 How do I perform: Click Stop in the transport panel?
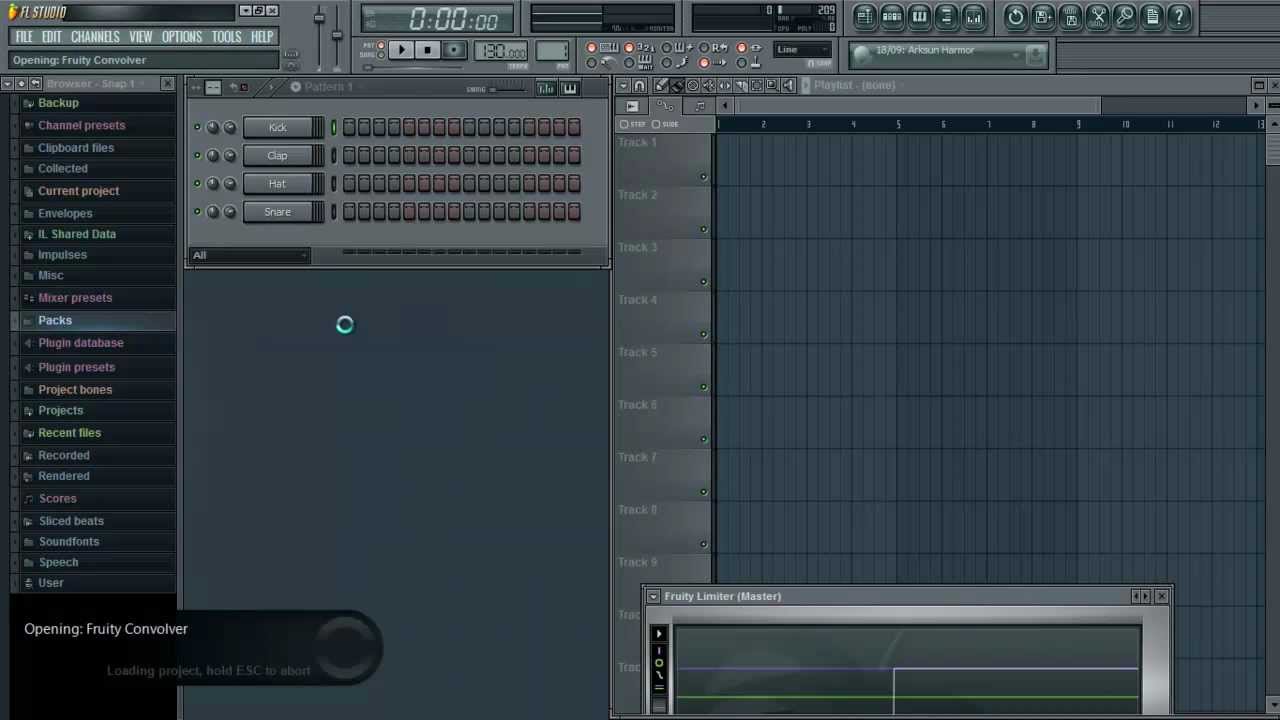pos(427,50)
